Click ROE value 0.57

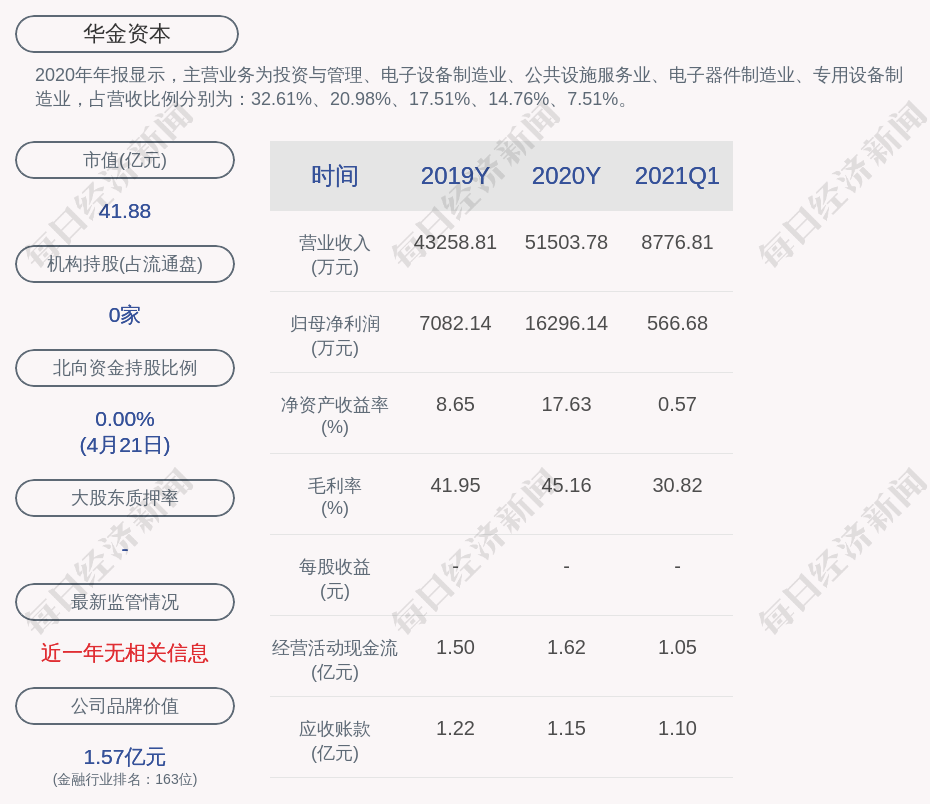pos(677,404)
